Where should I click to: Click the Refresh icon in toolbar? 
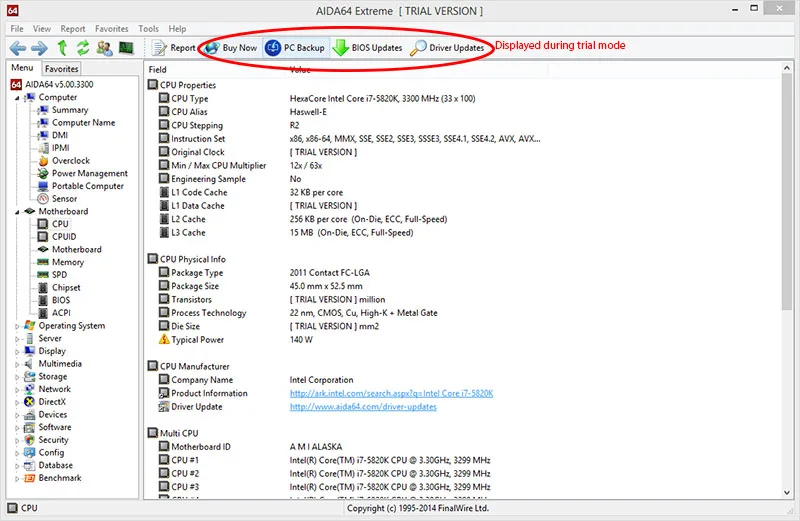[83, 47]
